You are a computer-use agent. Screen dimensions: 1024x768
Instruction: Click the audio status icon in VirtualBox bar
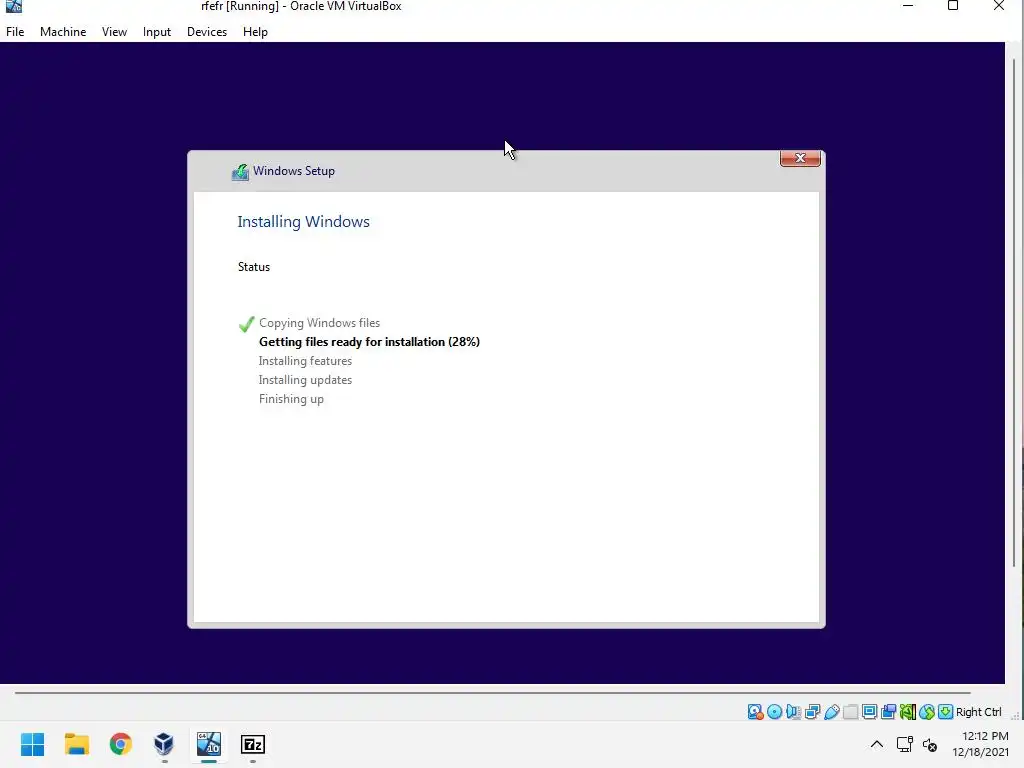pyautogui.click(x=793, y=712)
